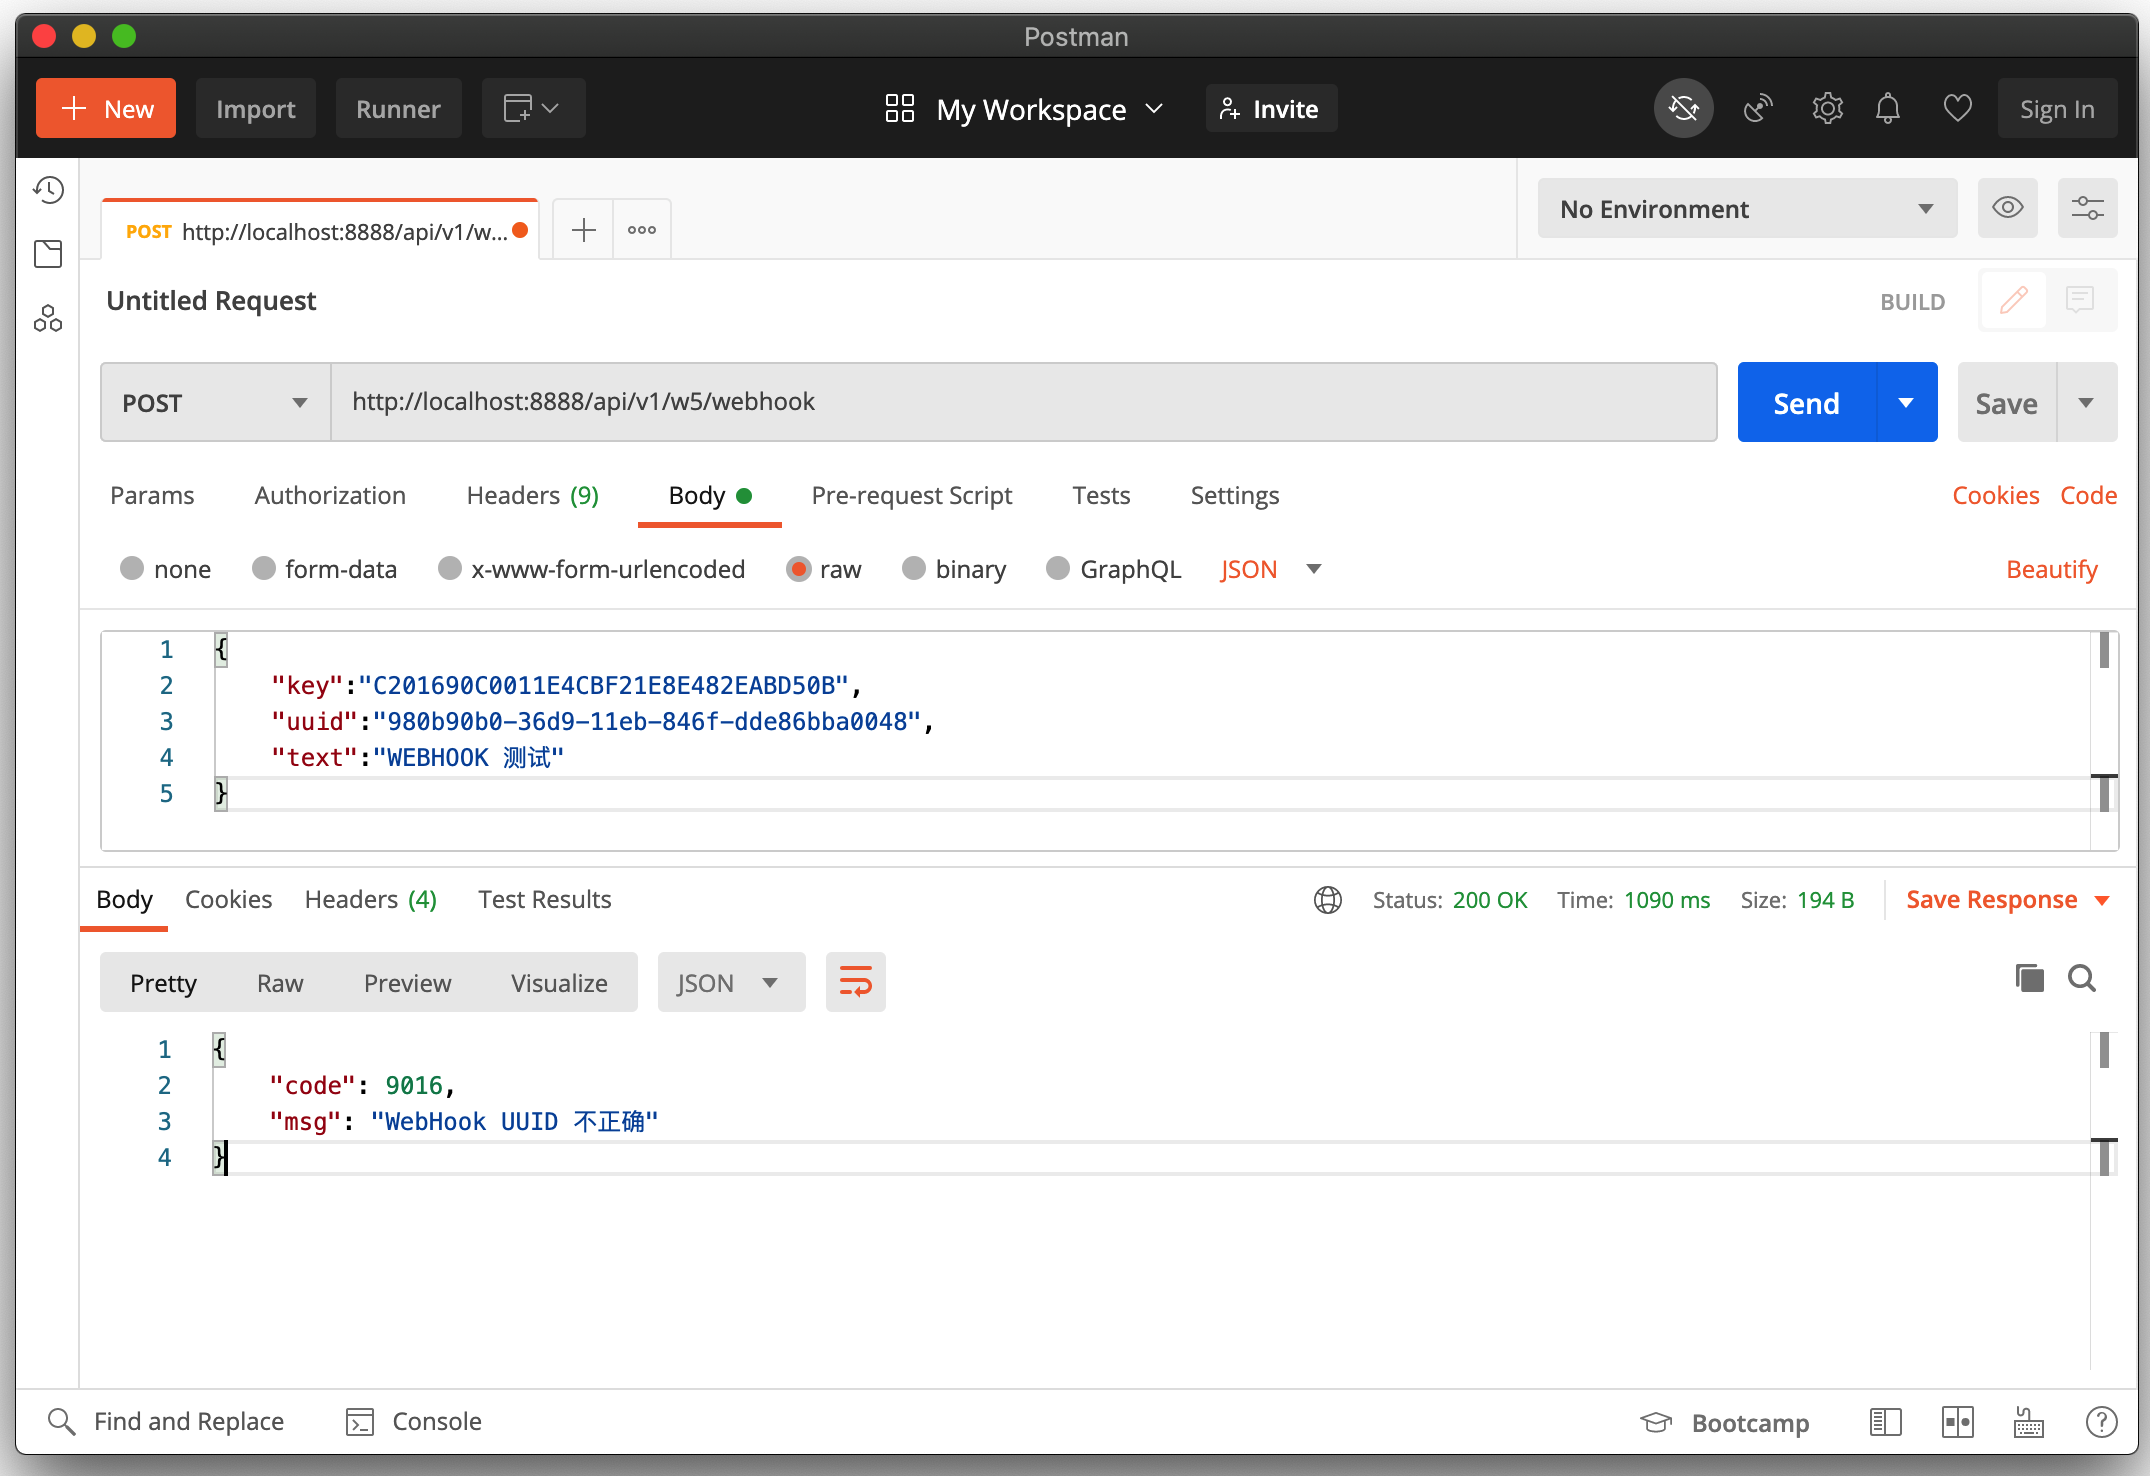Select the binary body type

tap(914, 569)
